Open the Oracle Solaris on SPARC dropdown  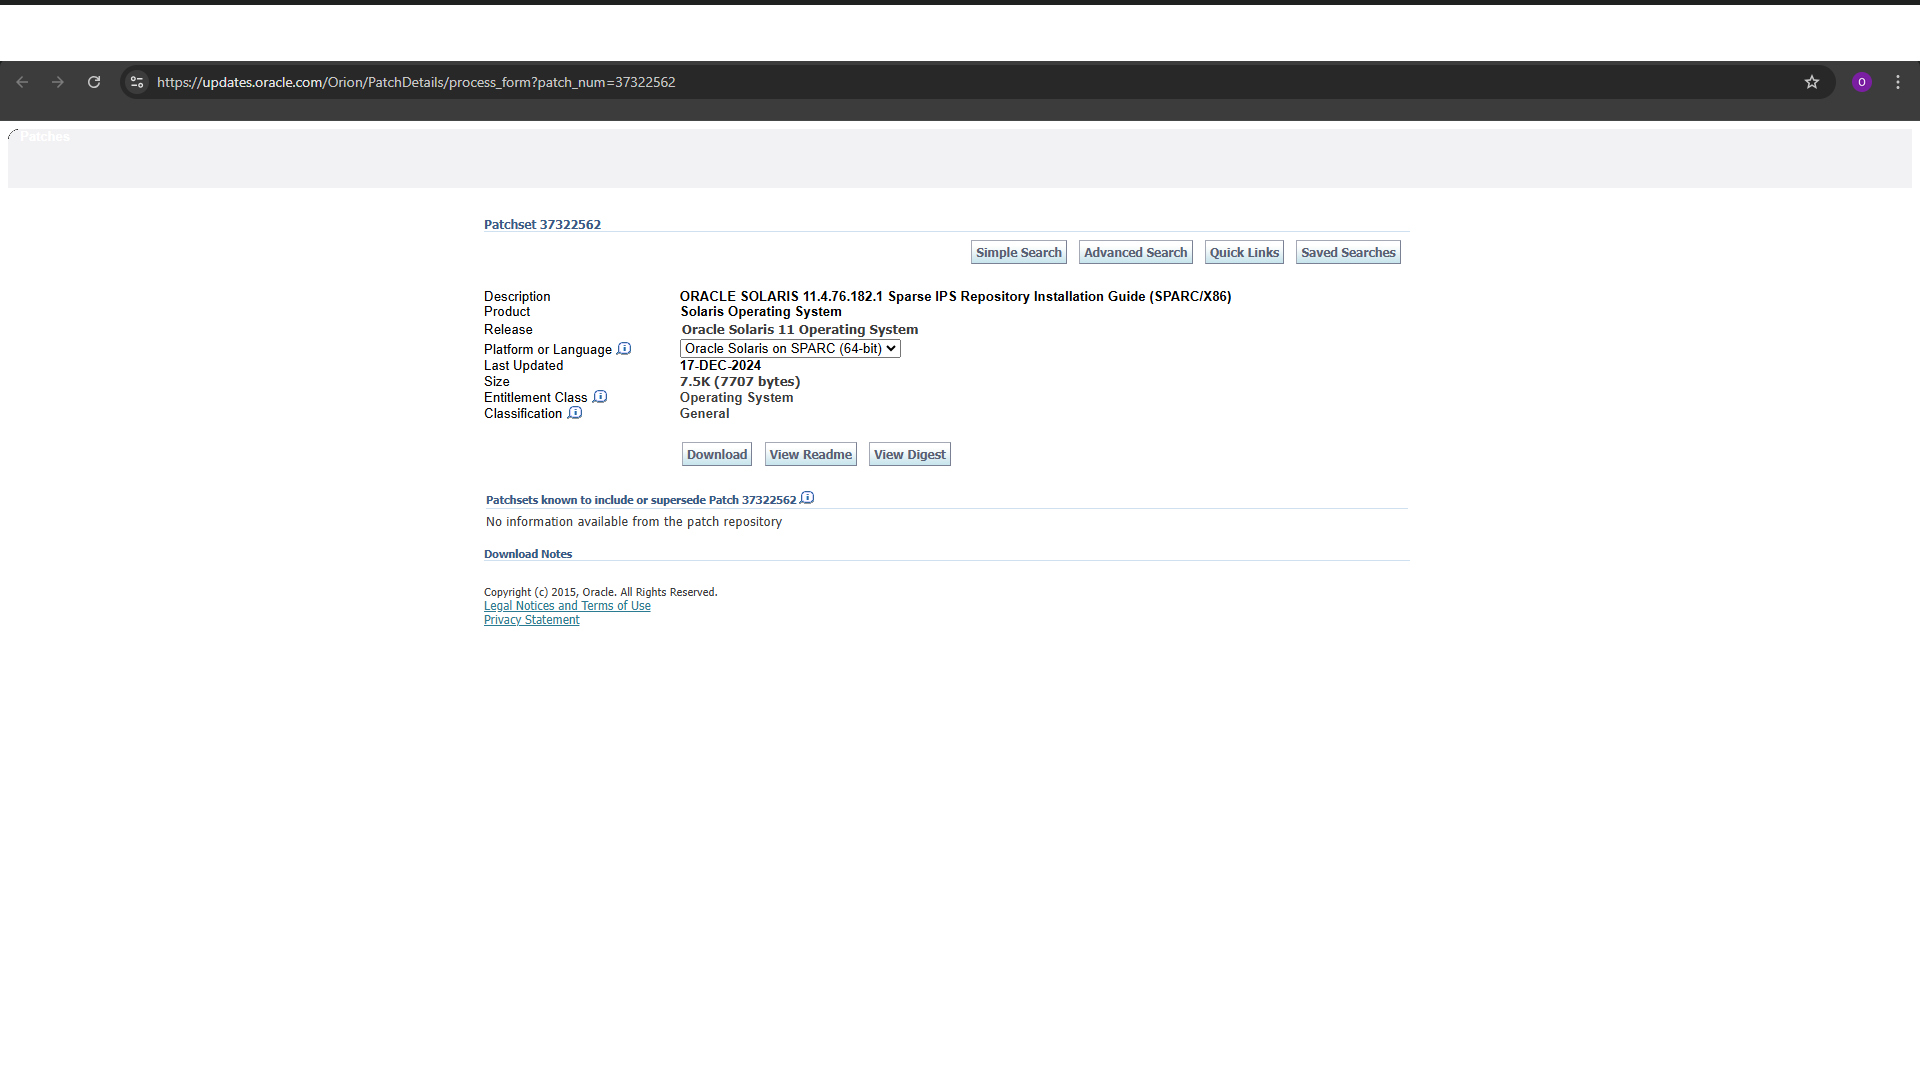(790, 348)
